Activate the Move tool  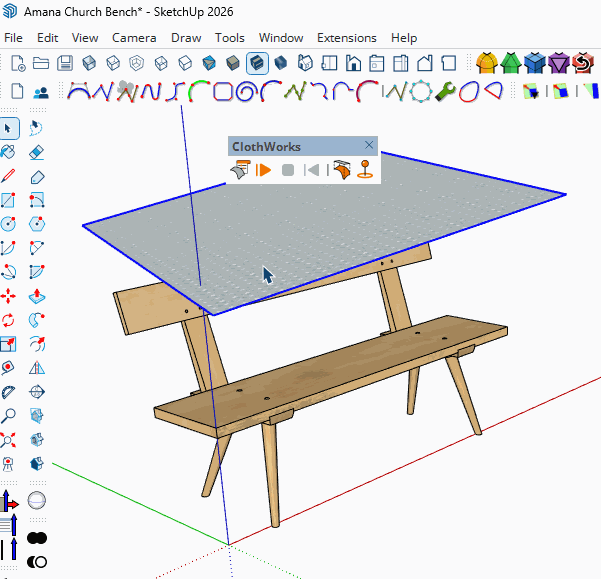pos(8,296)
